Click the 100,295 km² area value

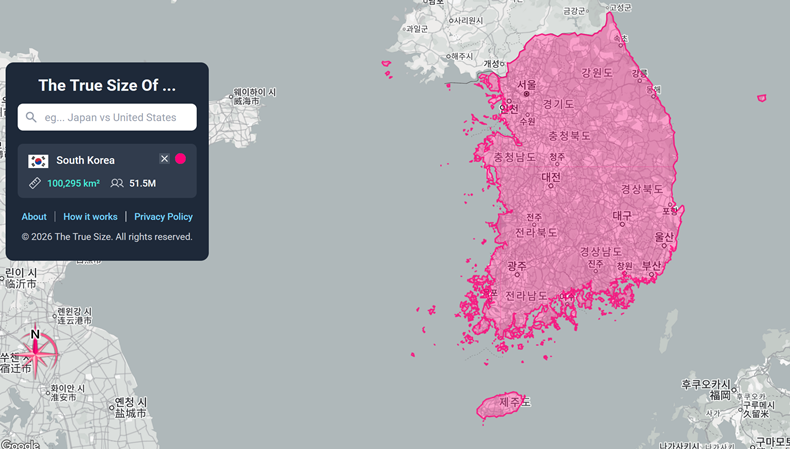point(74,183)
